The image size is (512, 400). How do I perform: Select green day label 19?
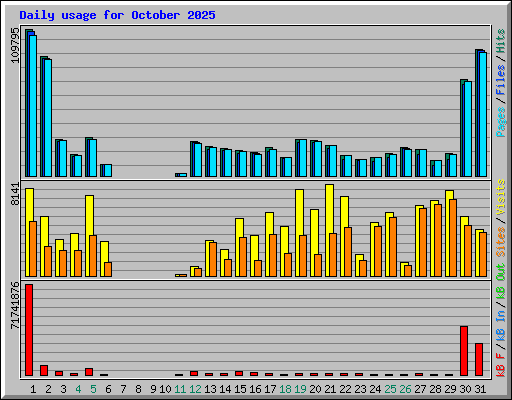pyautogui.click(x=300, y=389)
